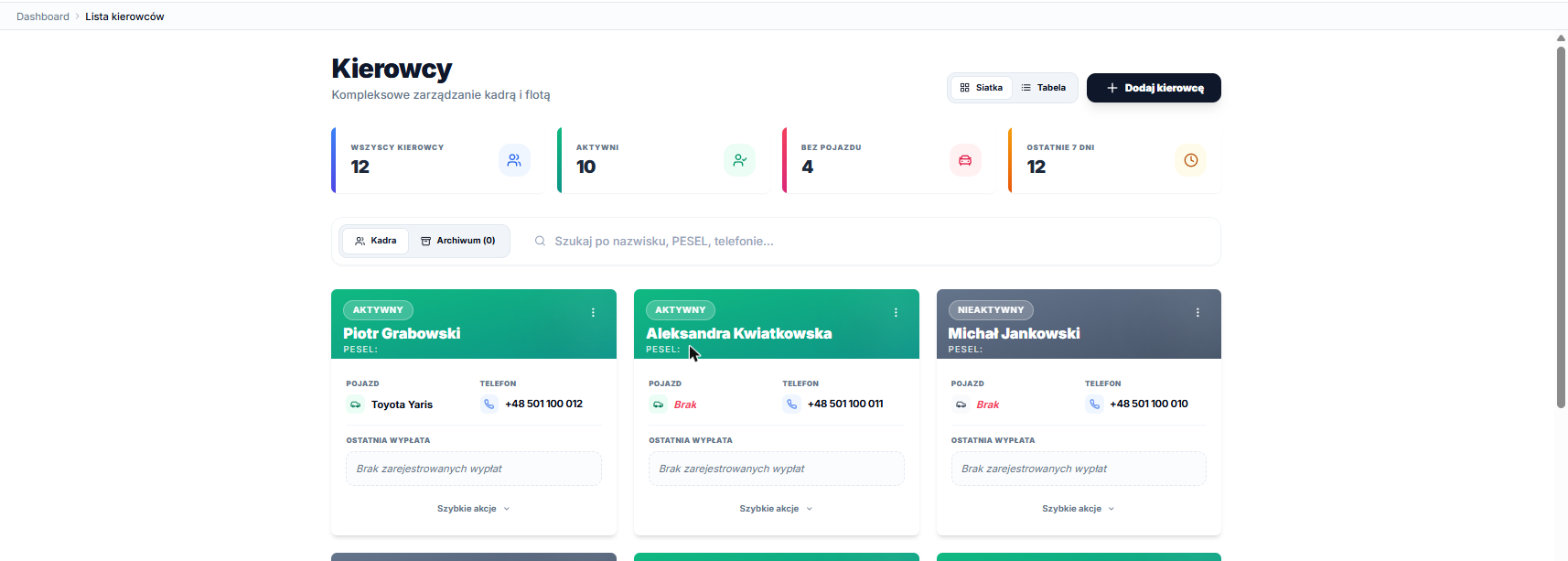Open Ostatnie 7 dni stat card
1568x561 pixels.
[x=1115, y=160]
